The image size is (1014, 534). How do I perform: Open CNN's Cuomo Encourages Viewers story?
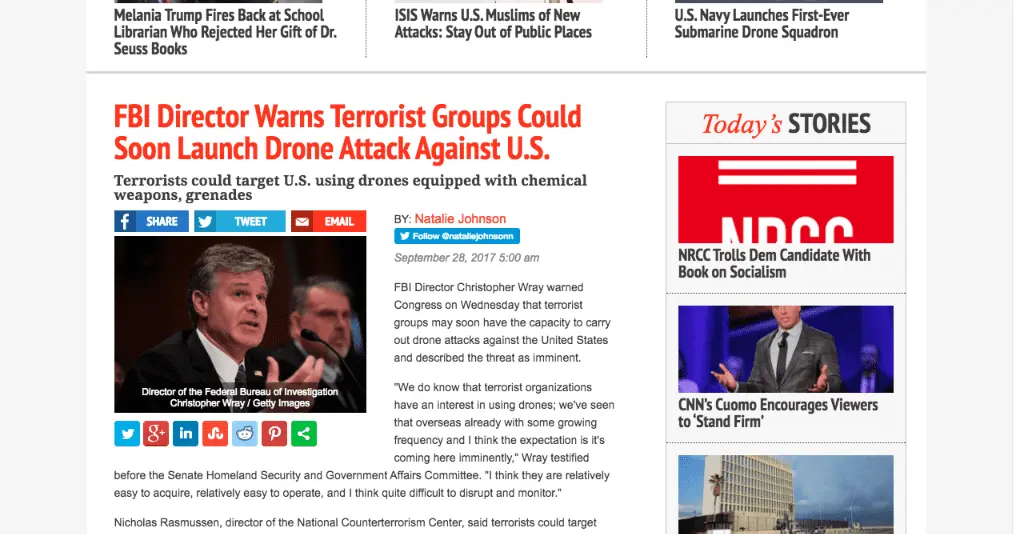[778, 413]
